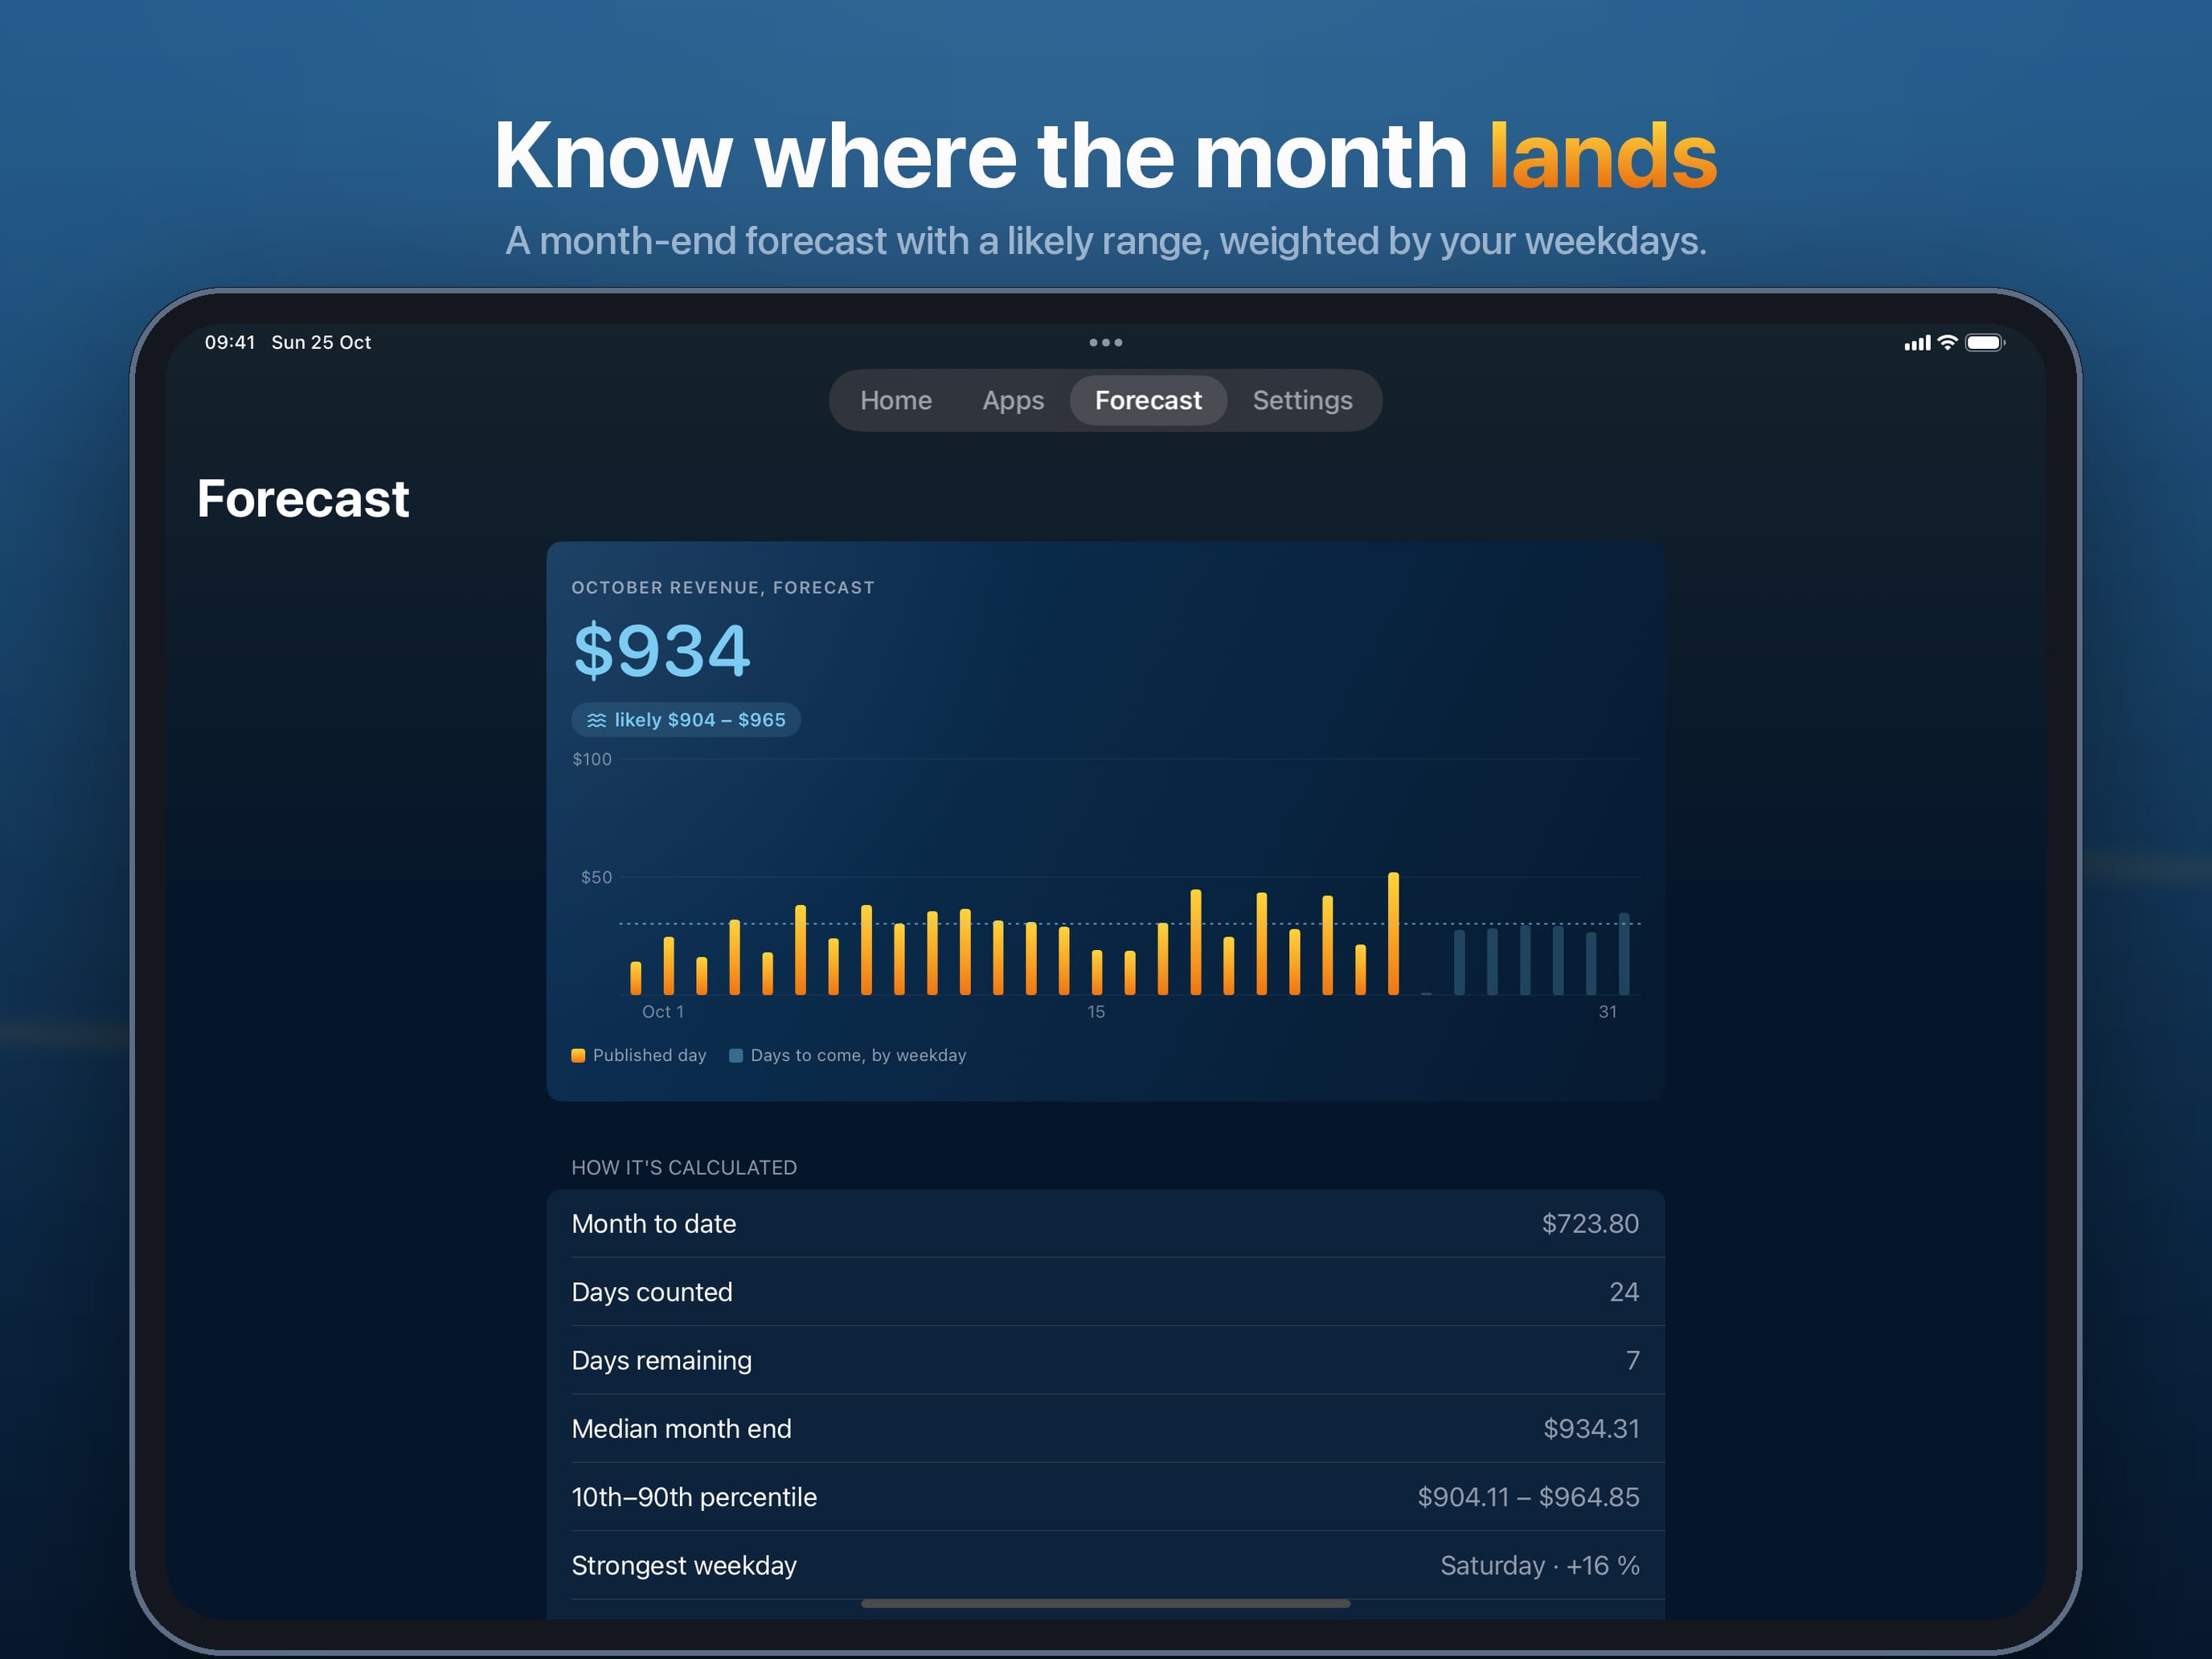
Task: Select the 'Strongest weekday' row
Action: (1105, 1565)
